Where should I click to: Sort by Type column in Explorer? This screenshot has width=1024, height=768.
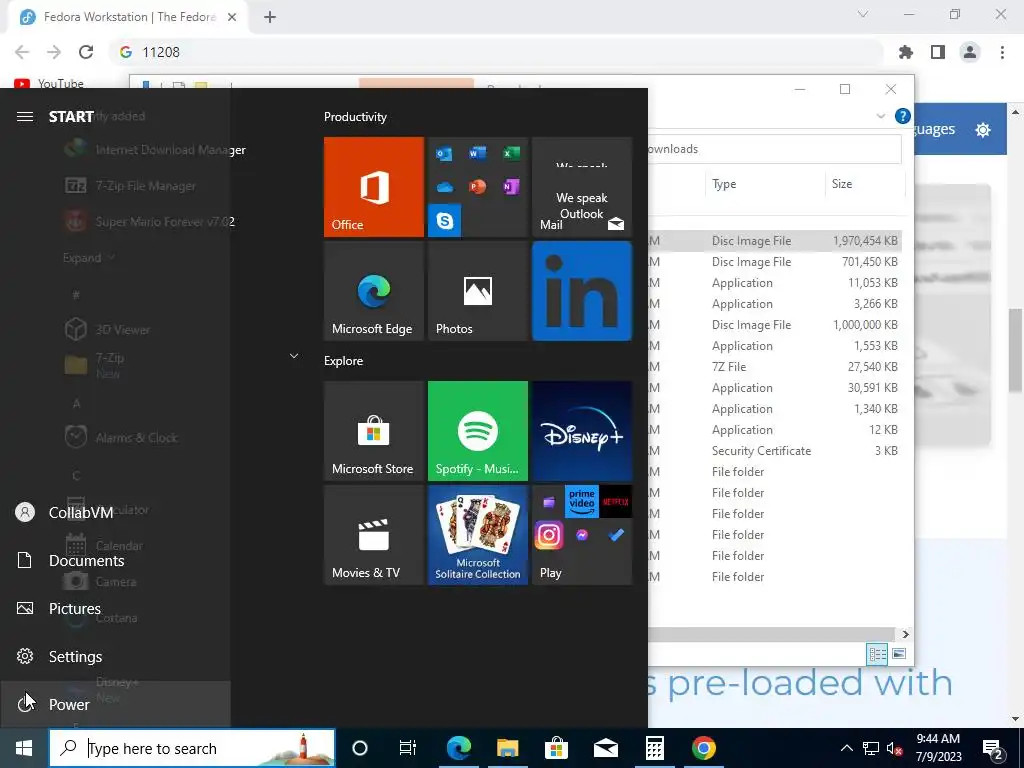(765, 184)
